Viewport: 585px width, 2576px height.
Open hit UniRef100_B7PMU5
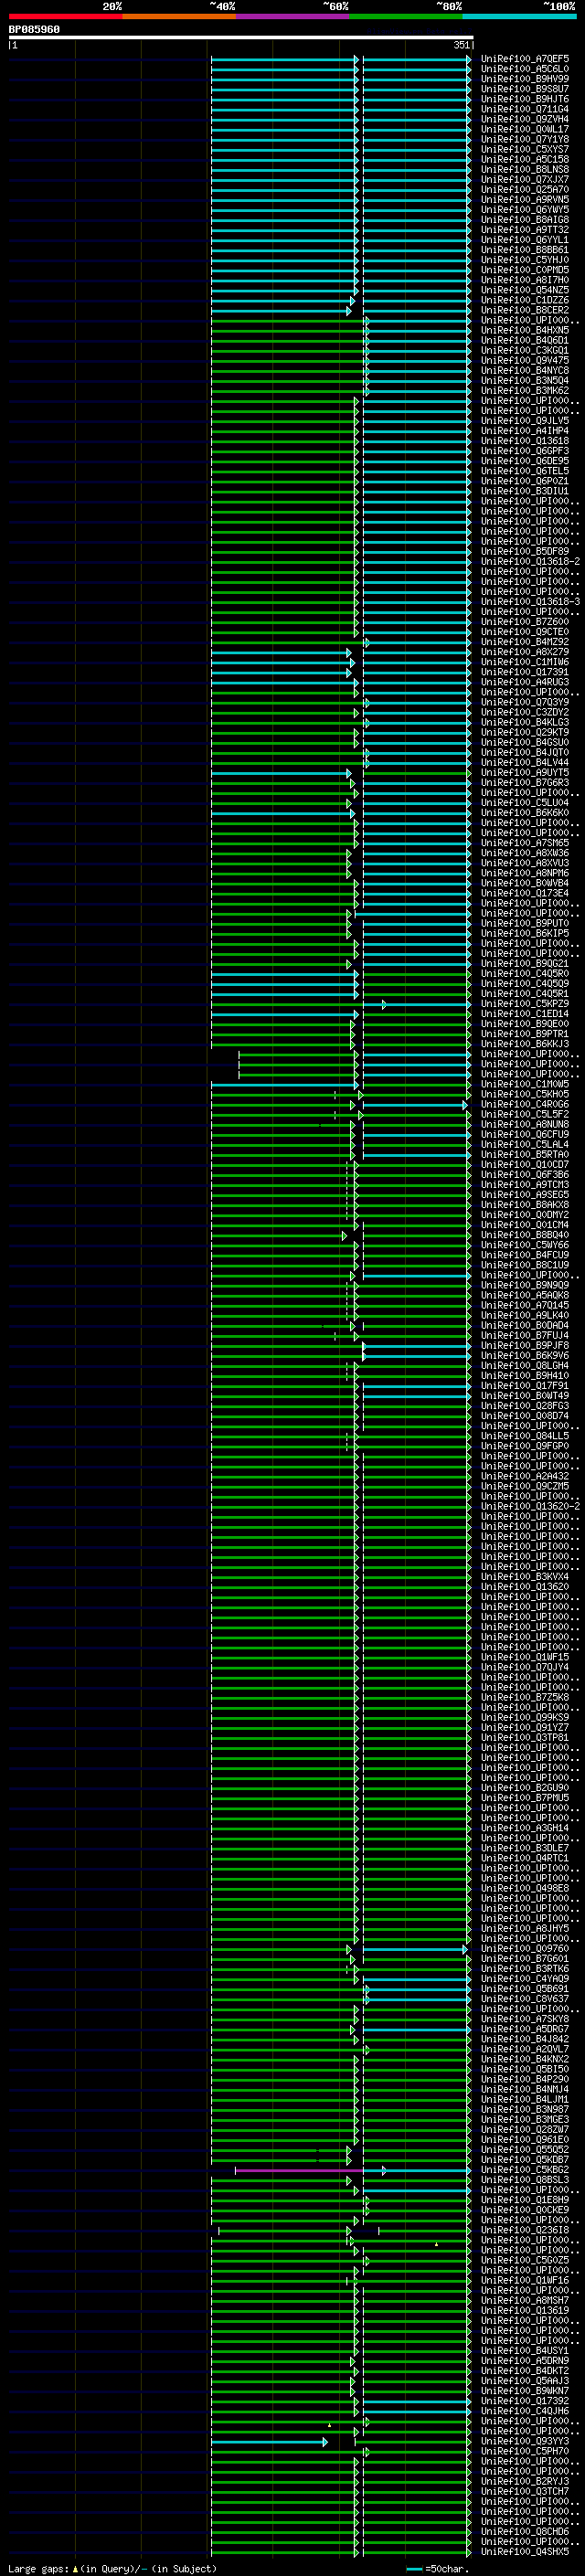pyautogui.click(x=525, y=1798)
